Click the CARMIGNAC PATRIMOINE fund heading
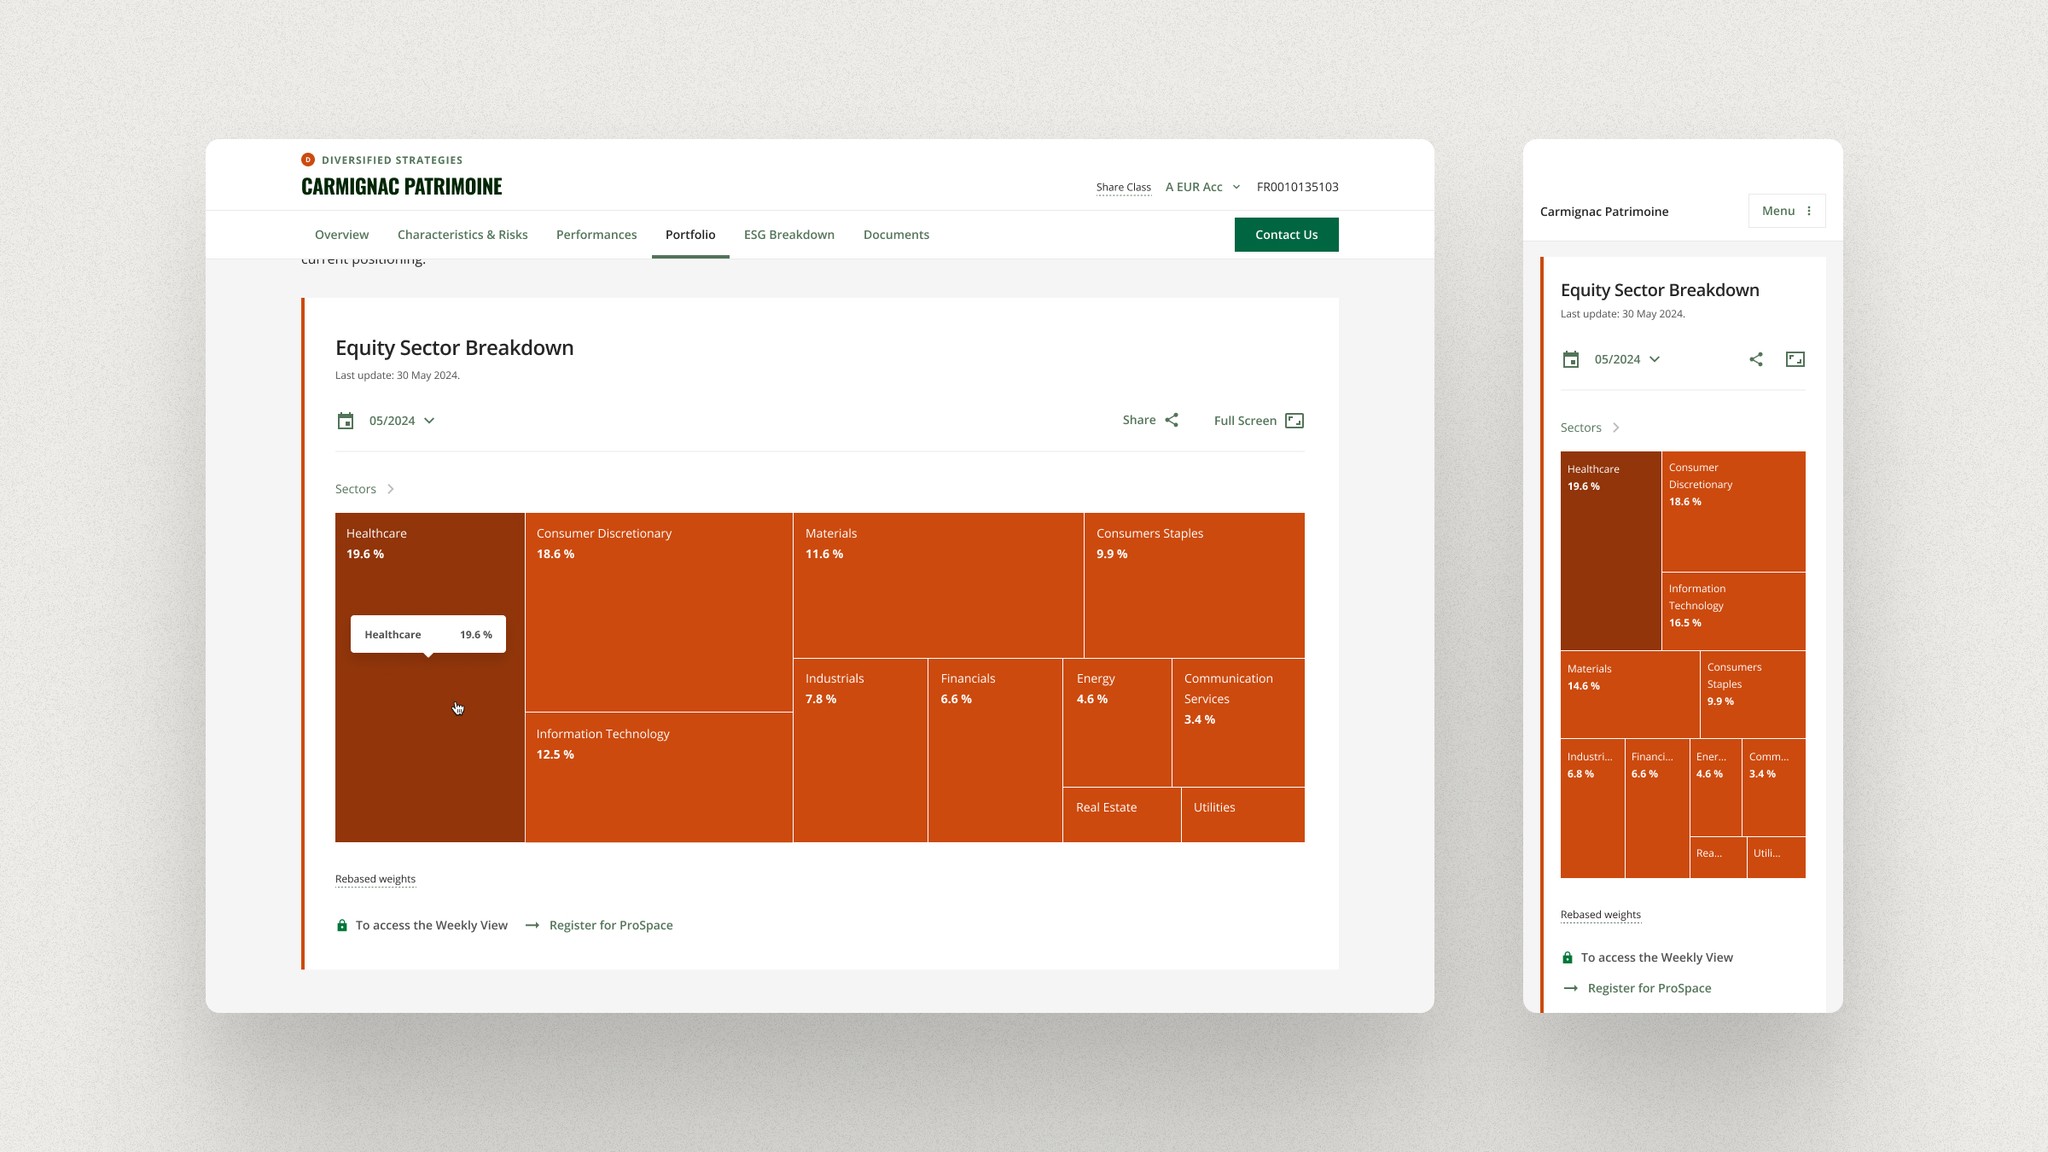 point(402,186)
